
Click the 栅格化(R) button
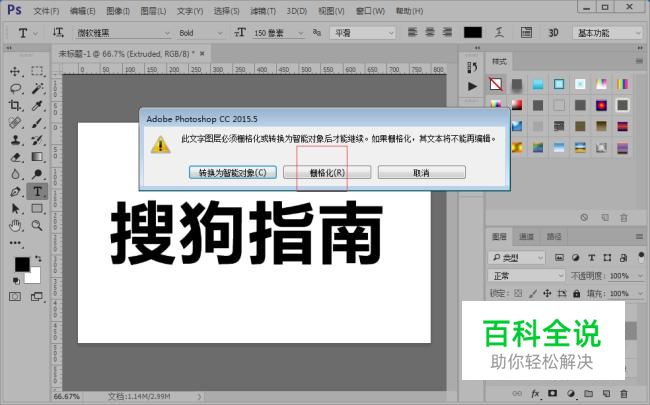click(x=327, y=172)
